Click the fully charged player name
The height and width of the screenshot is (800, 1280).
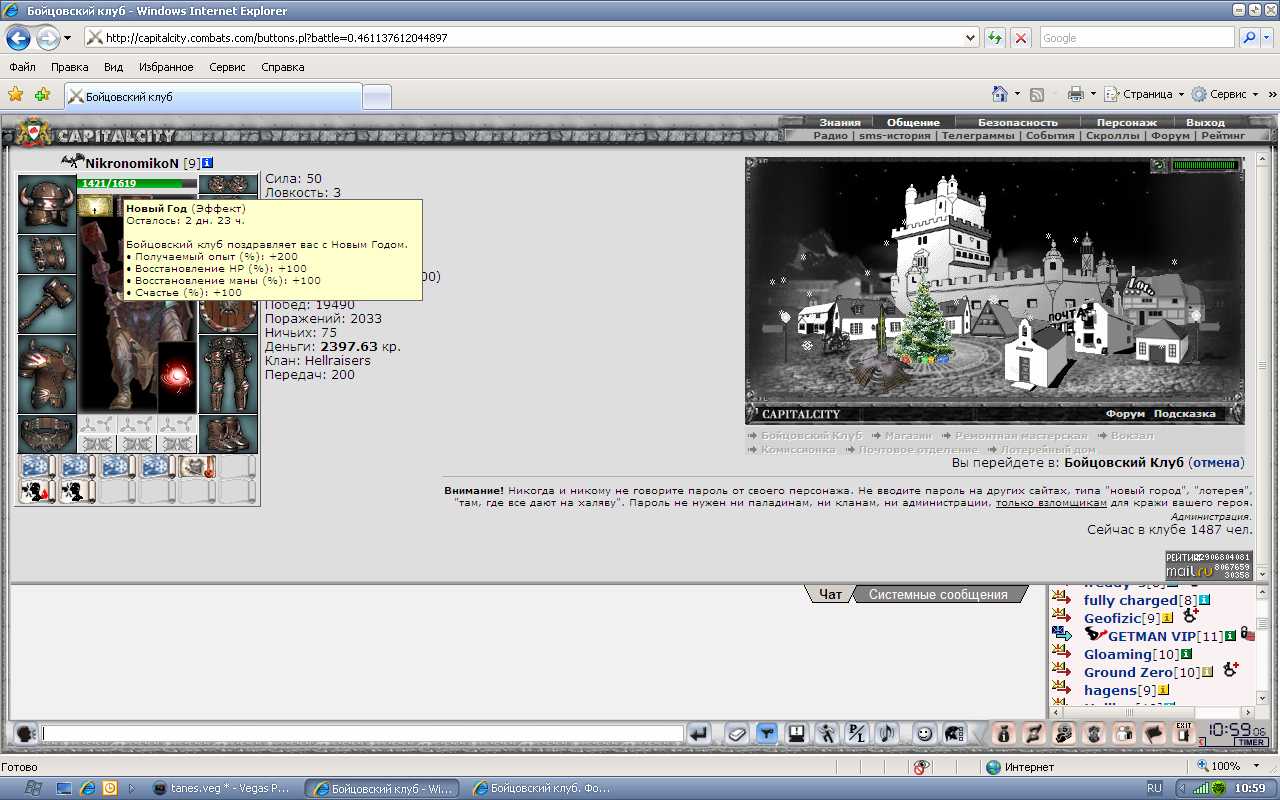1130,600
